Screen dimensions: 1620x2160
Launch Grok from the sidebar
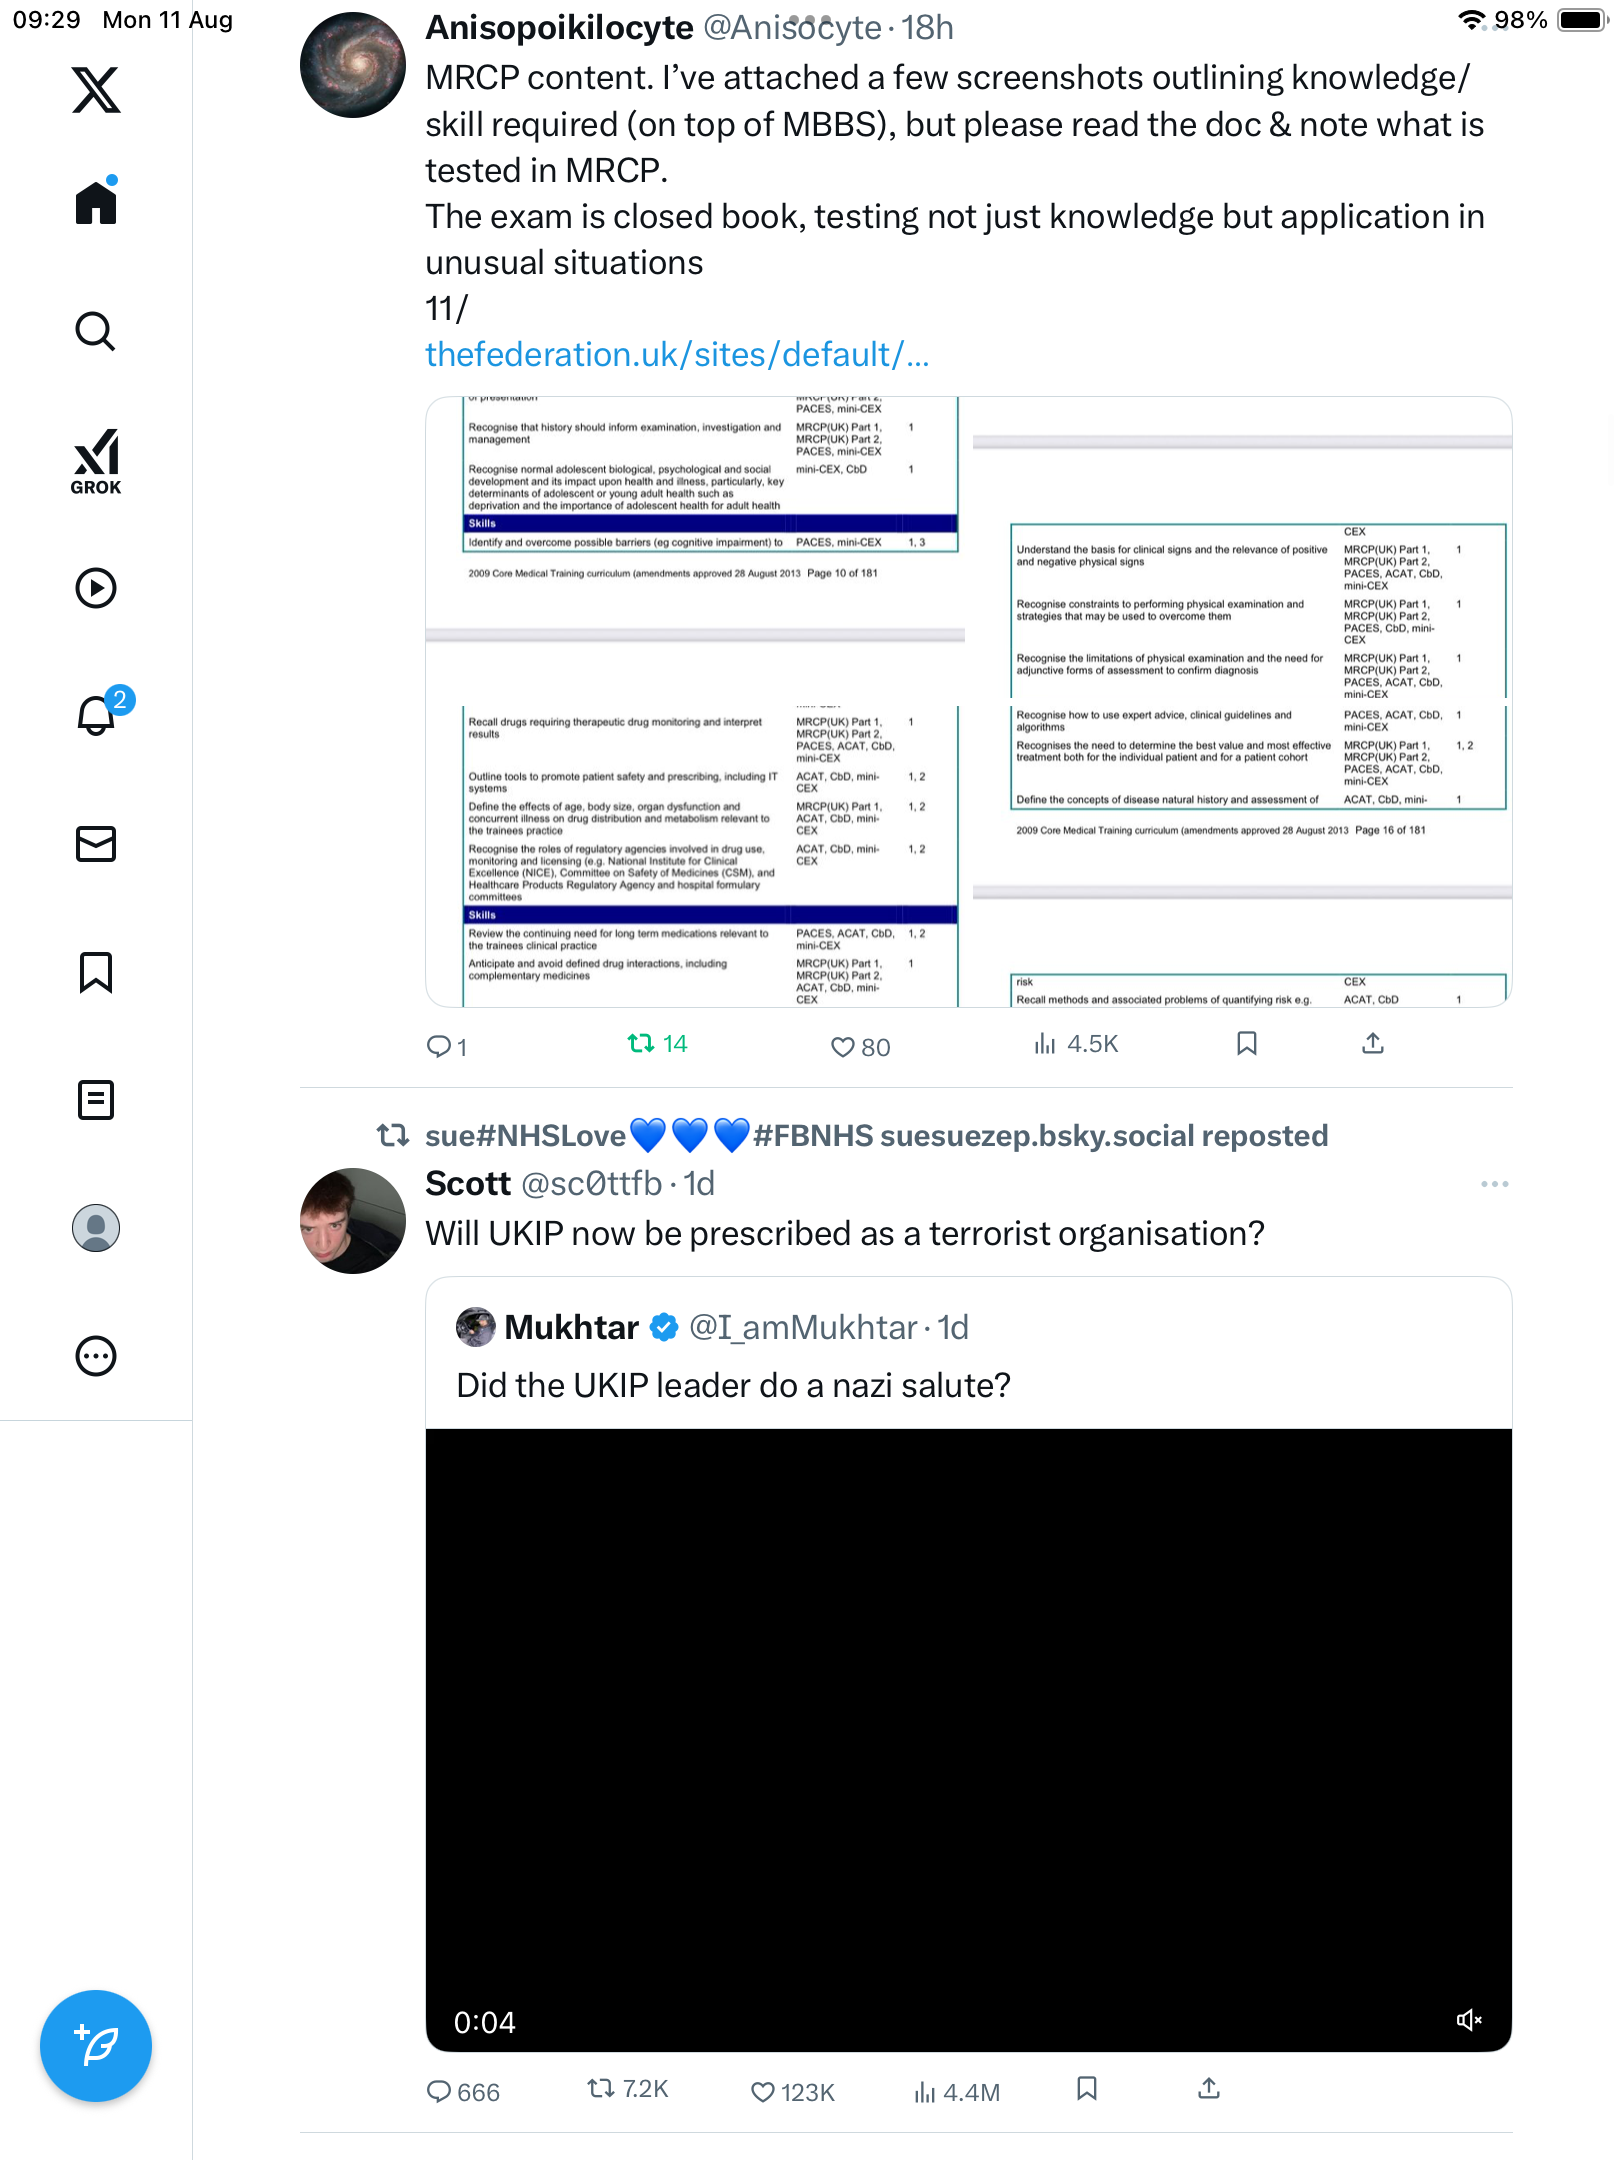coord(96,461)
